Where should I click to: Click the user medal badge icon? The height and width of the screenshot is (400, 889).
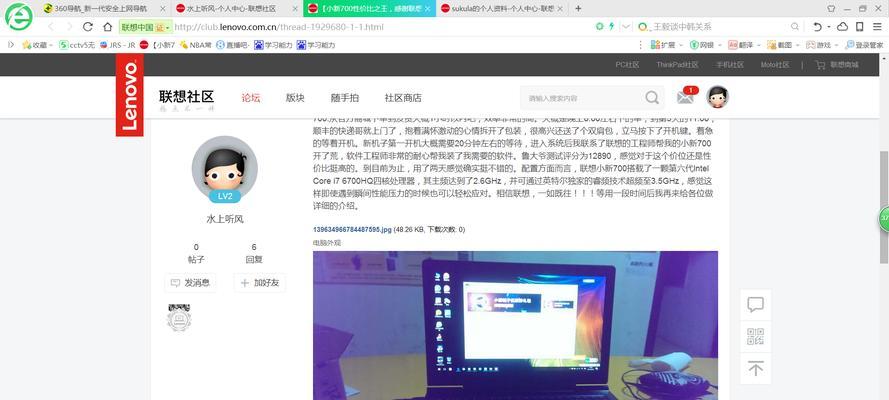(x=179, y=317)
